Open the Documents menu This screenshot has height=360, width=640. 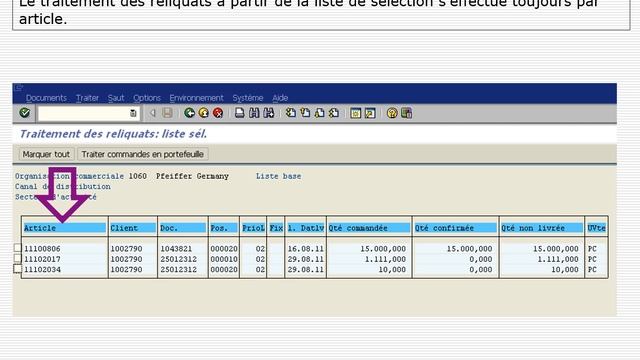point(46,98)
